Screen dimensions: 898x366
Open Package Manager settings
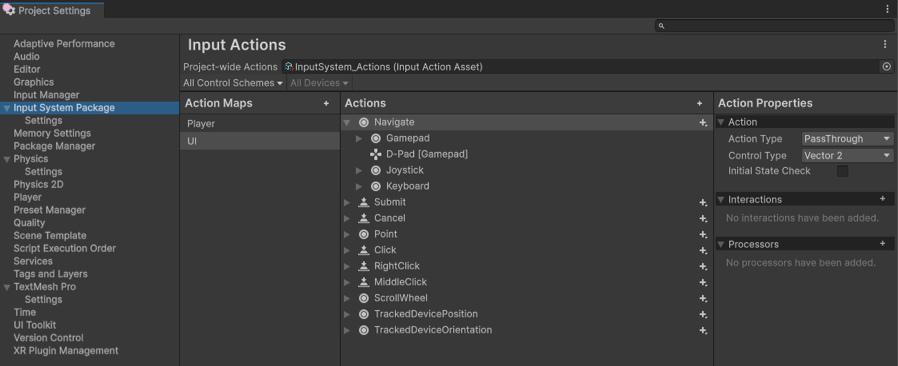click(54, 146)
